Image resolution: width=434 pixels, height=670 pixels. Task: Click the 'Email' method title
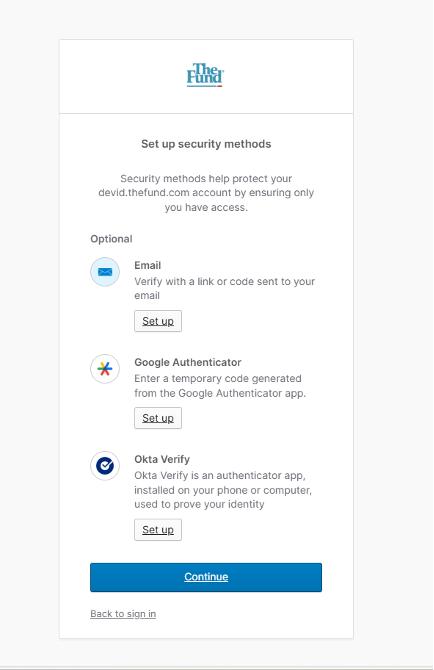[x=148, y=265]
